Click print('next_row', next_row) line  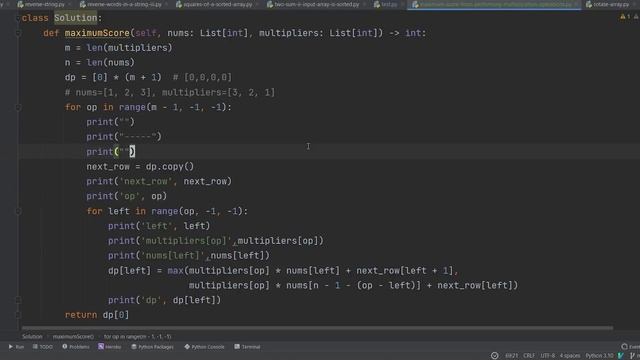[x=159, y=181]
